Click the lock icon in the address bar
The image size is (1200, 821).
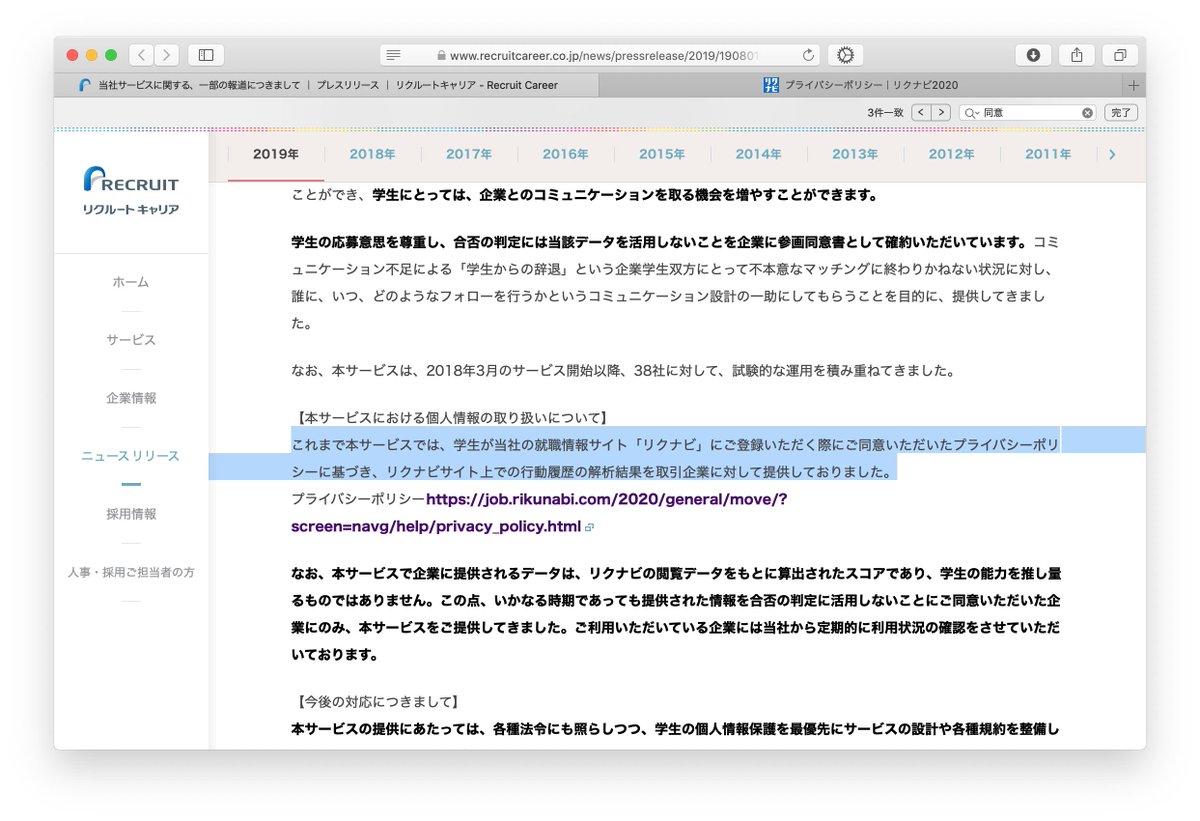point(442,56)
